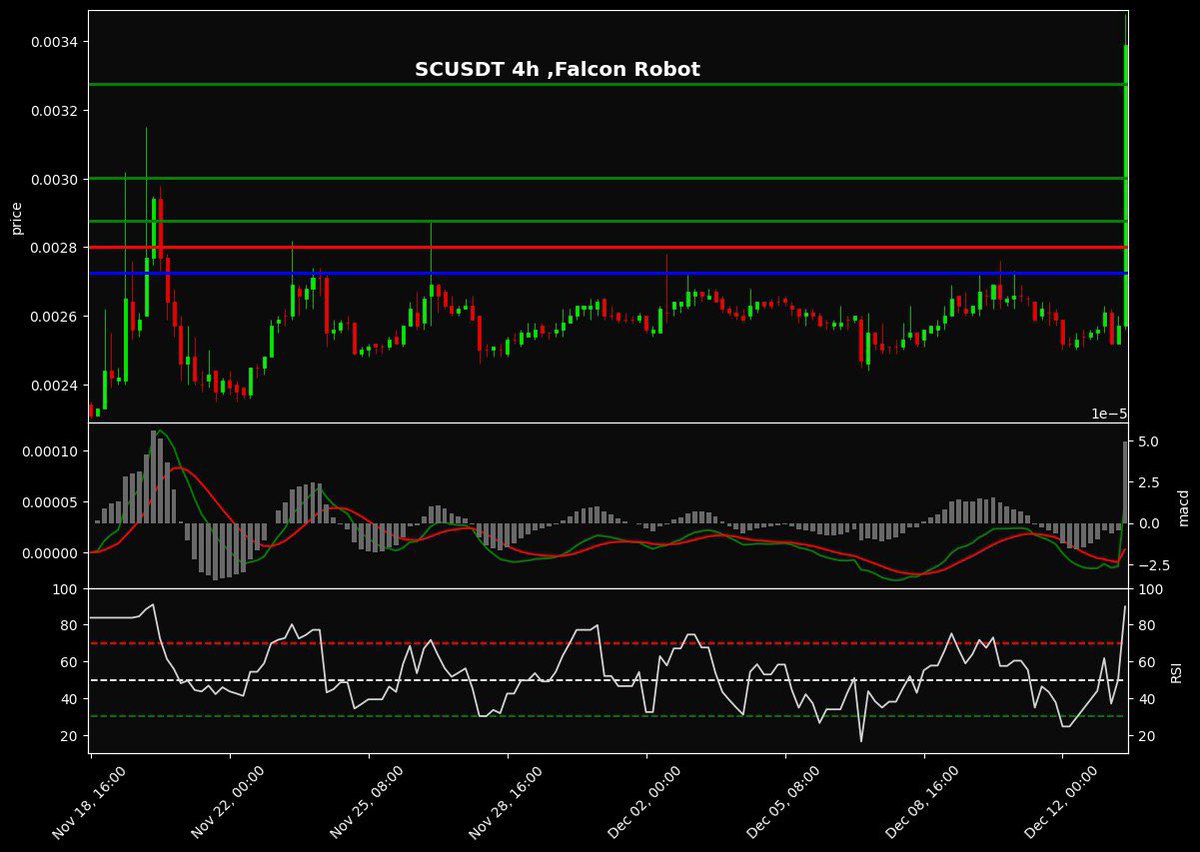Click the 0.00005 MACD left axis label
This screenshot has width=1200, height=852.
point(52,502)
